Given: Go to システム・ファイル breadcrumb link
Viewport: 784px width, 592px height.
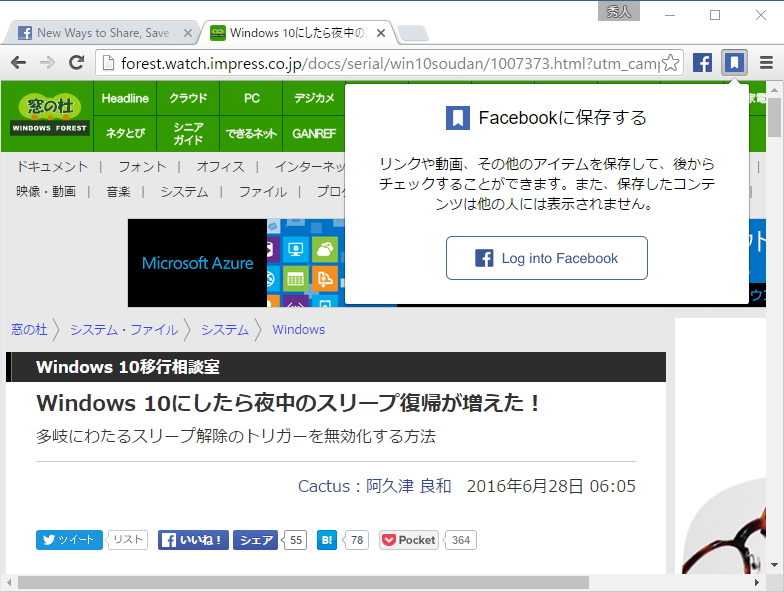Looking at the screenshot, I should 124,330.
